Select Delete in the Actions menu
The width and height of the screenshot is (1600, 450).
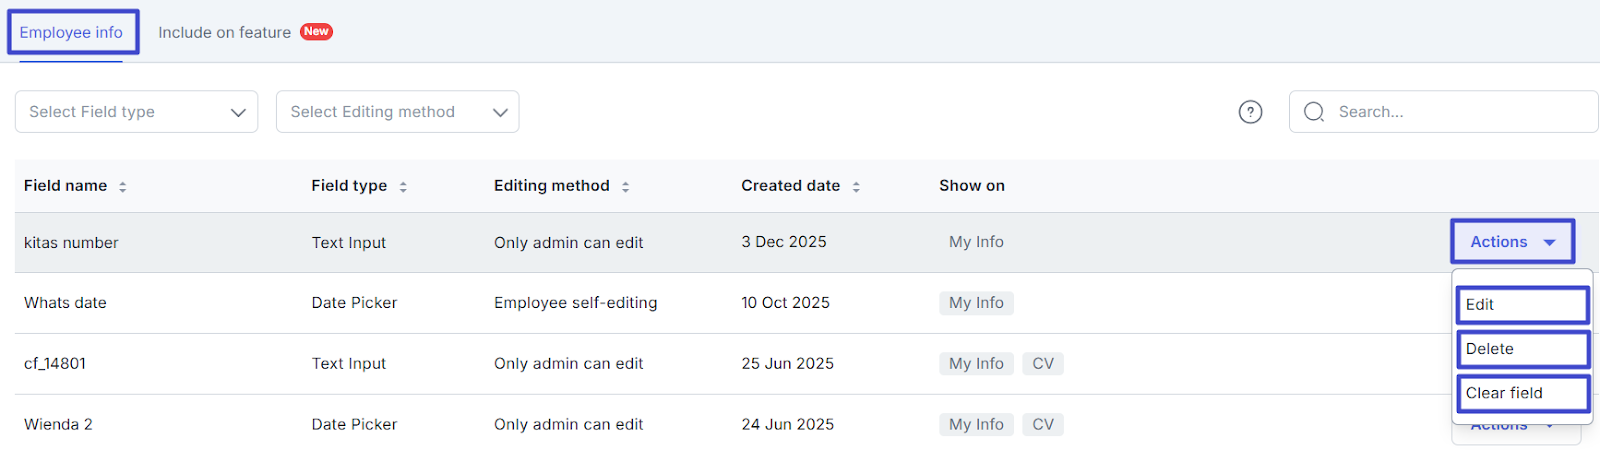point(1522,349)
